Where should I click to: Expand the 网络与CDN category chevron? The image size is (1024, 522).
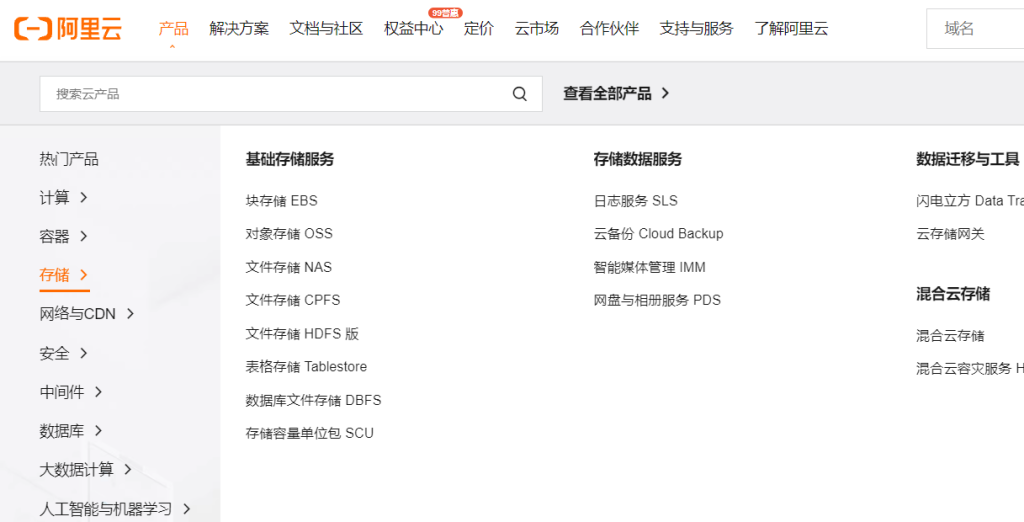[x=130, y=314]
